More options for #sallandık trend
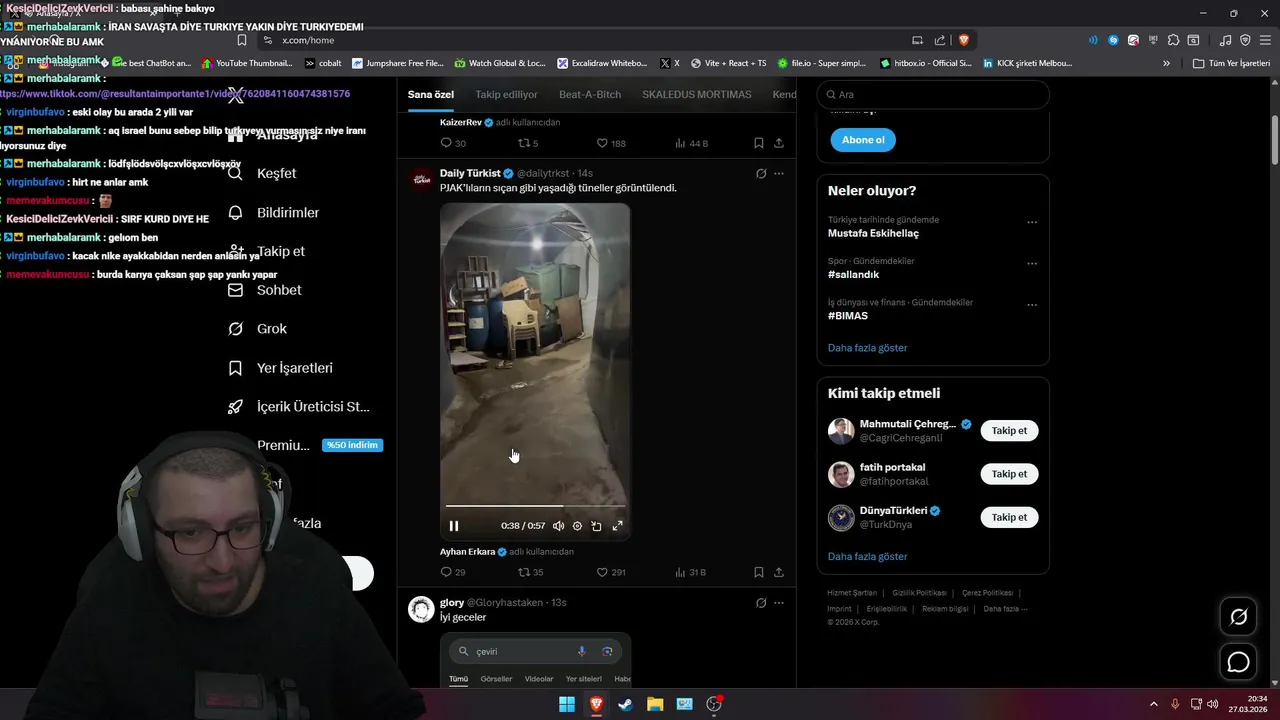The image size is (1280, 720). (1032, 264)
